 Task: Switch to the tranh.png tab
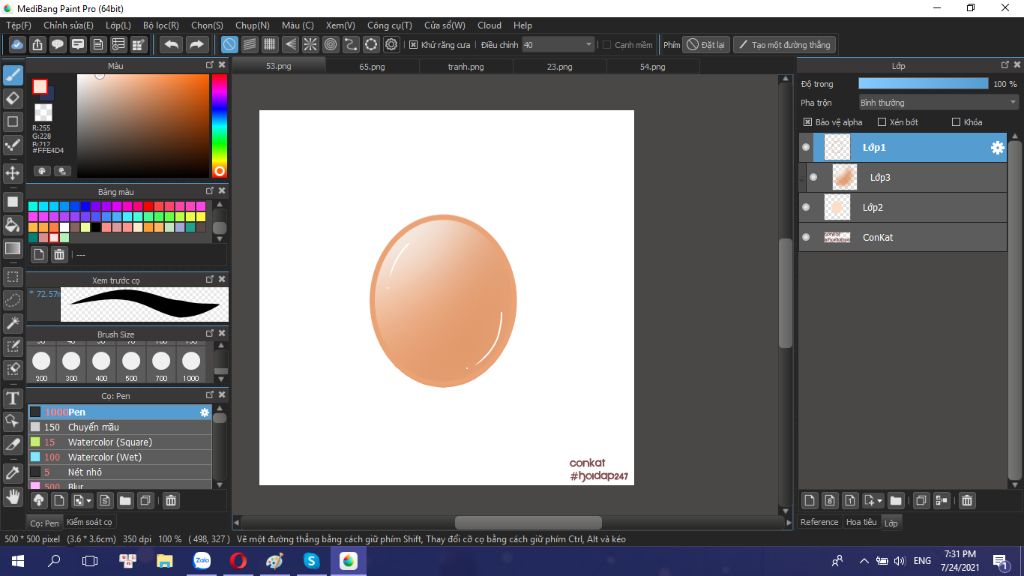(466, 67)
